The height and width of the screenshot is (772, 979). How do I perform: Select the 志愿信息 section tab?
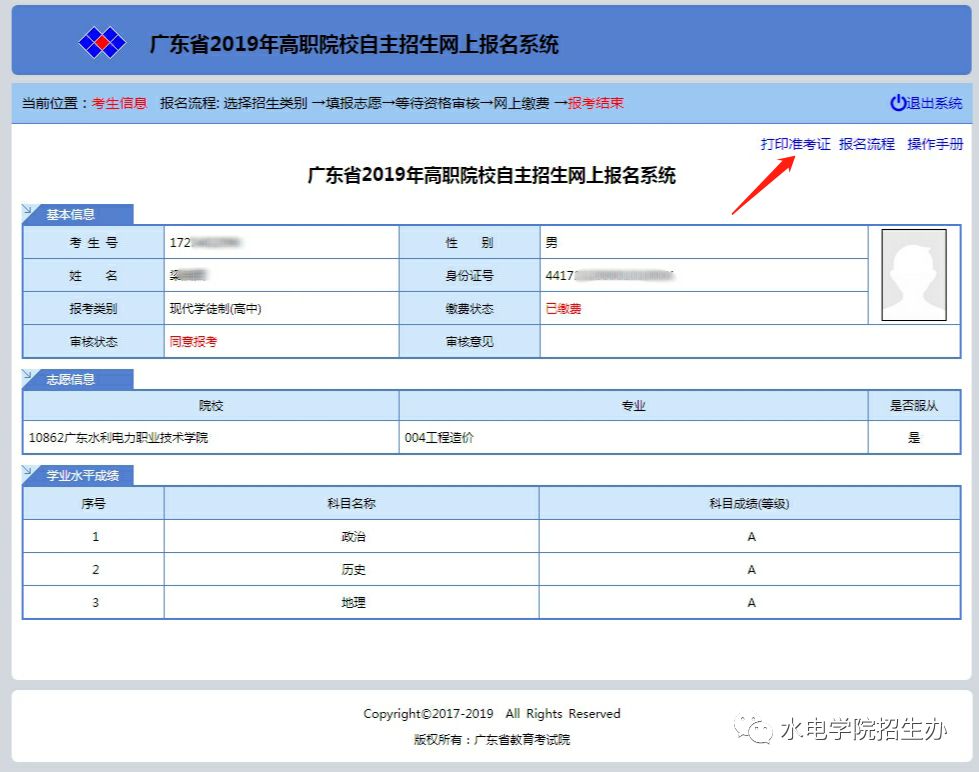click(70, 379)
